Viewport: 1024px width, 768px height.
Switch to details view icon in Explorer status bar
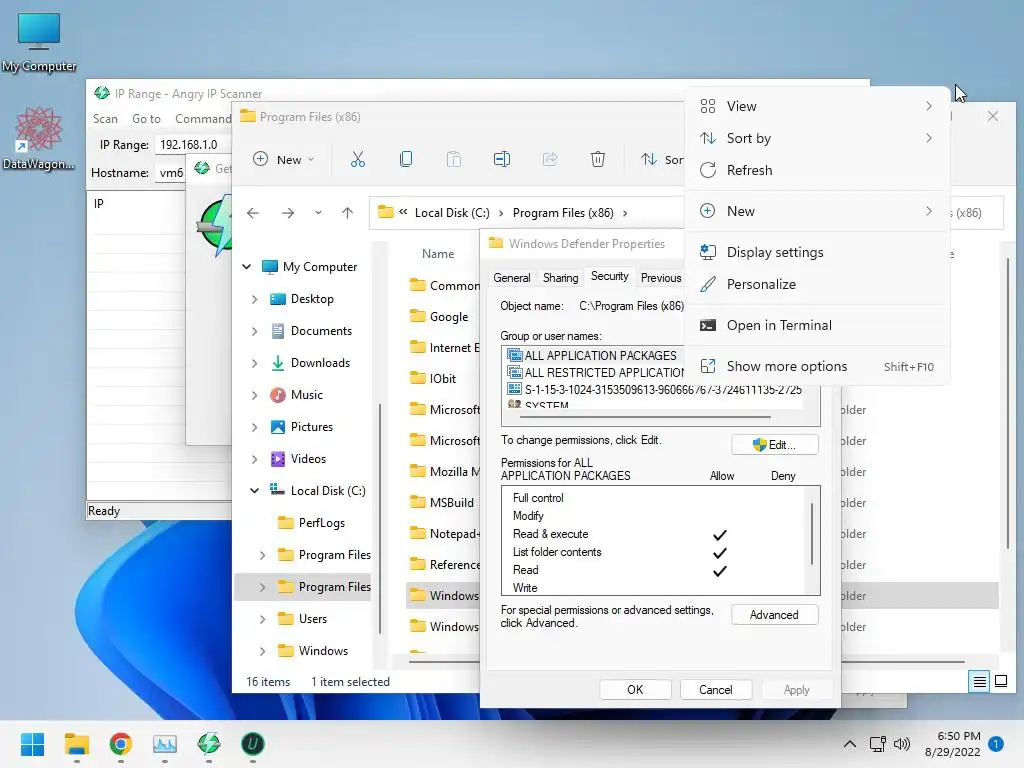pyautogui.click(x=980, y=682)
